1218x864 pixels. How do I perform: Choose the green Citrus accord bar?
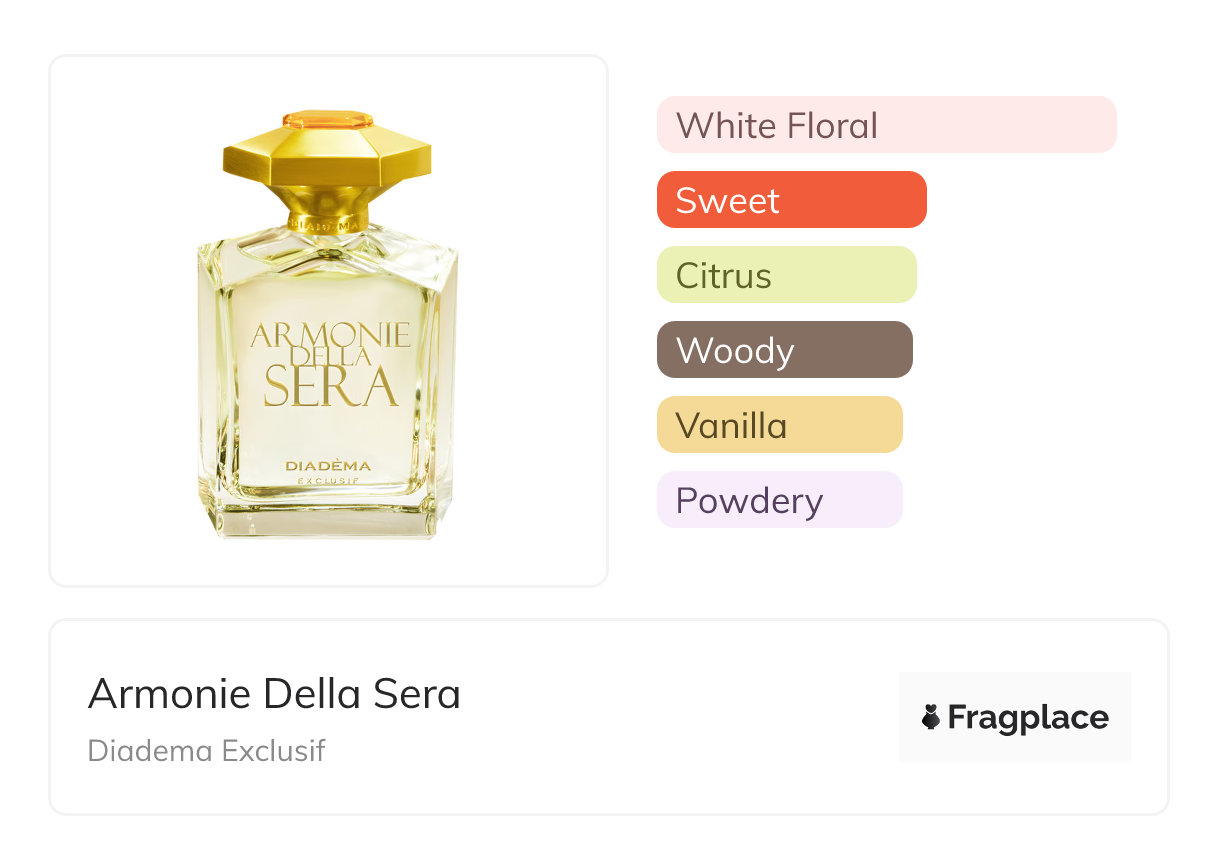click(786, 275)
